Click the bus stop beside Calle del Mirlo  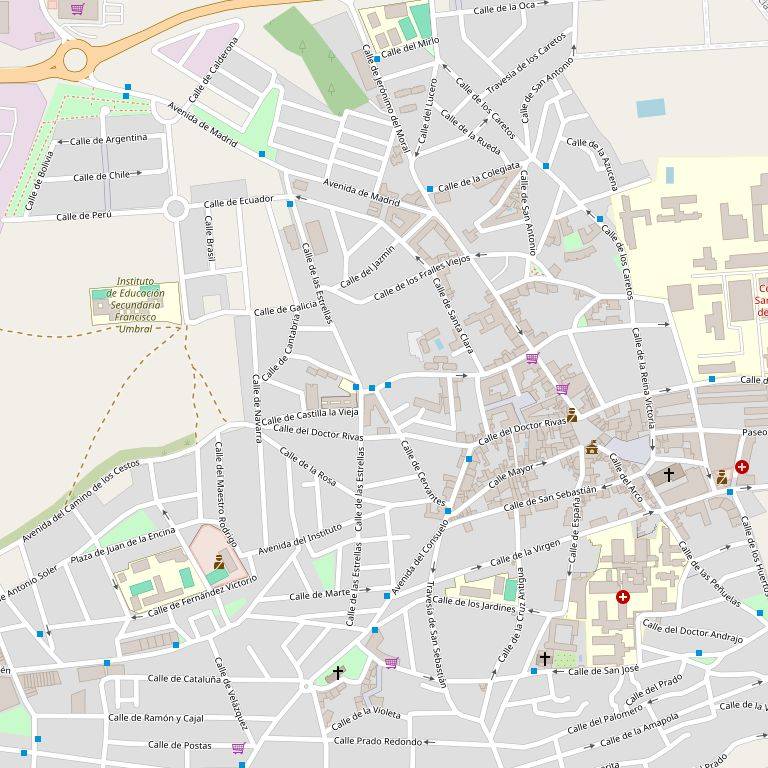(x=377, y=60)
